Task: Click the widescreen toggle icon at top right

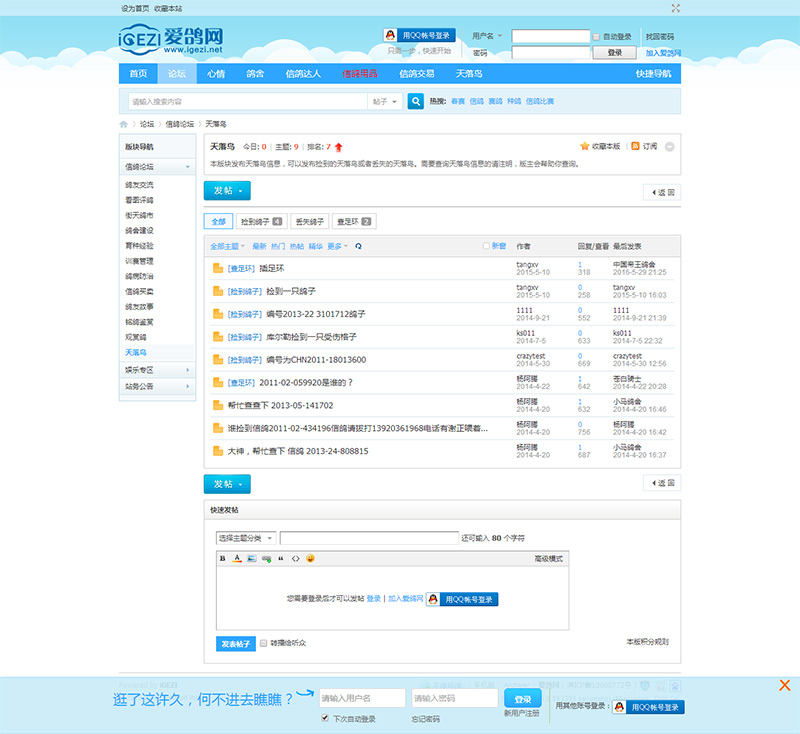Action: (x=676, y=8)
